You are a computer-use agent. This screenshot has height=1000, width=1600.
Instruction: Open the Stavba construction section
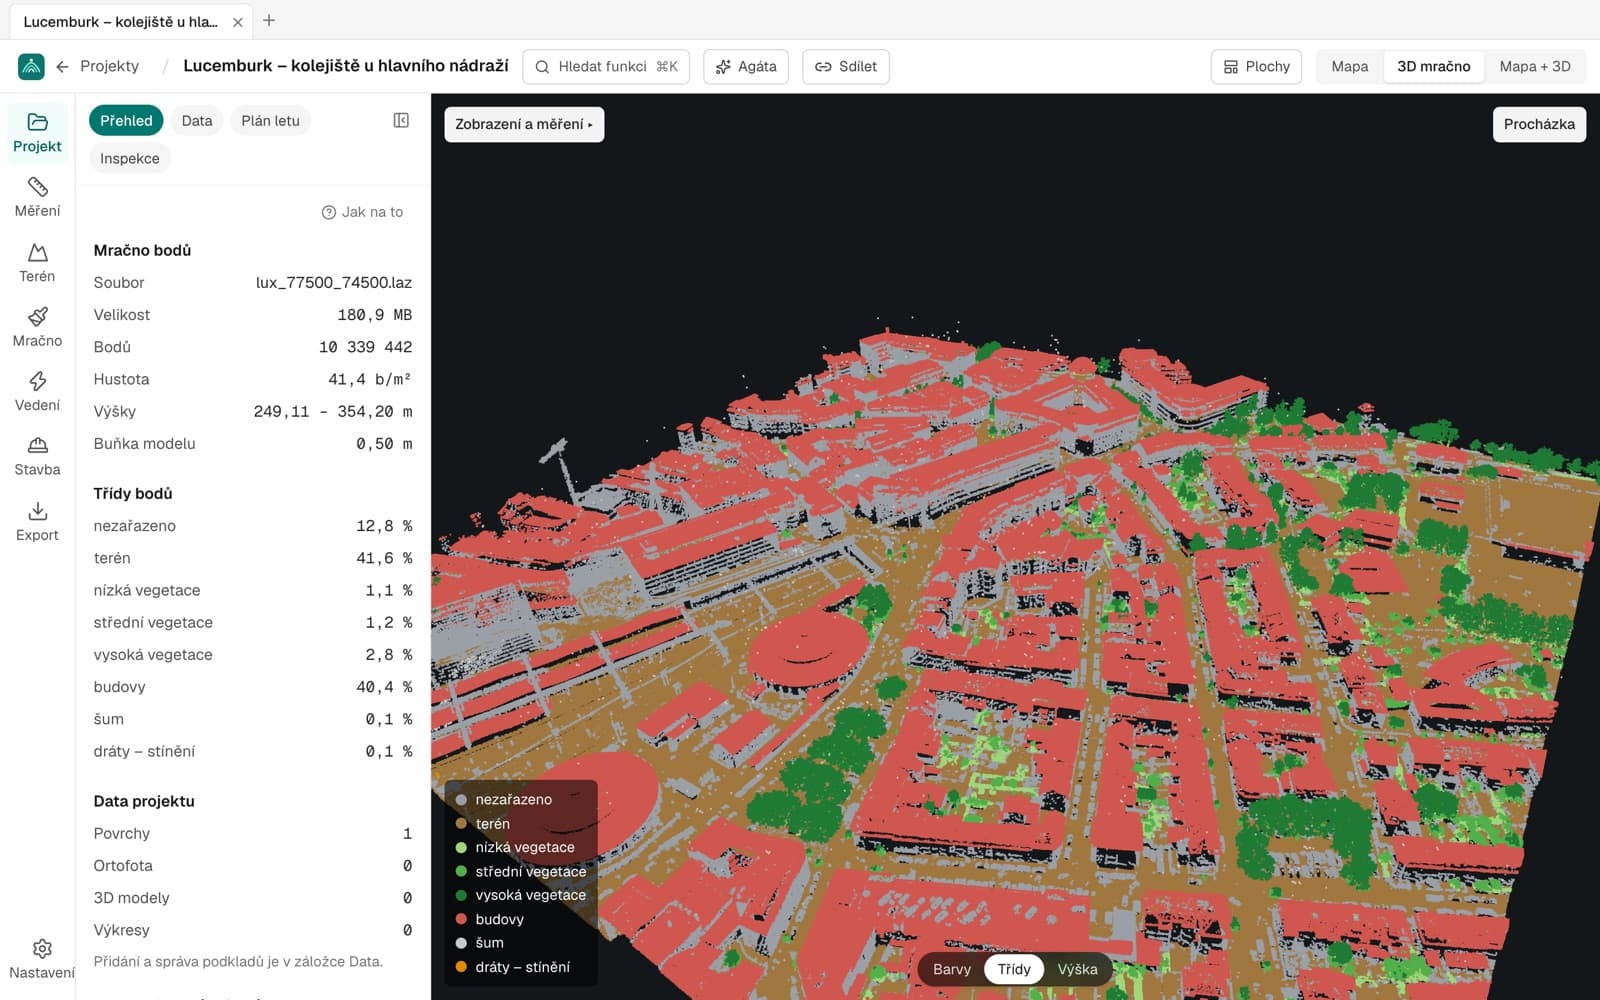point(37,456)
